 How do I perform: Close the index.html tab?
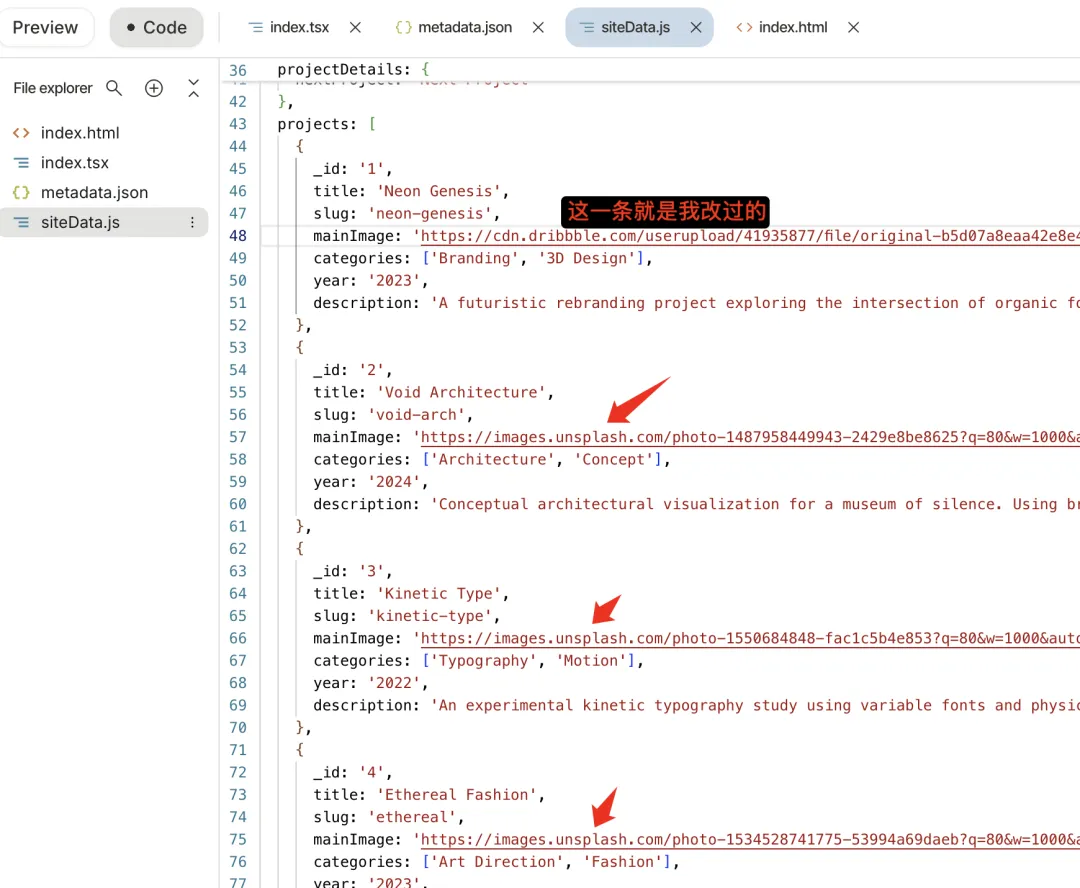[x=853, y=28]
